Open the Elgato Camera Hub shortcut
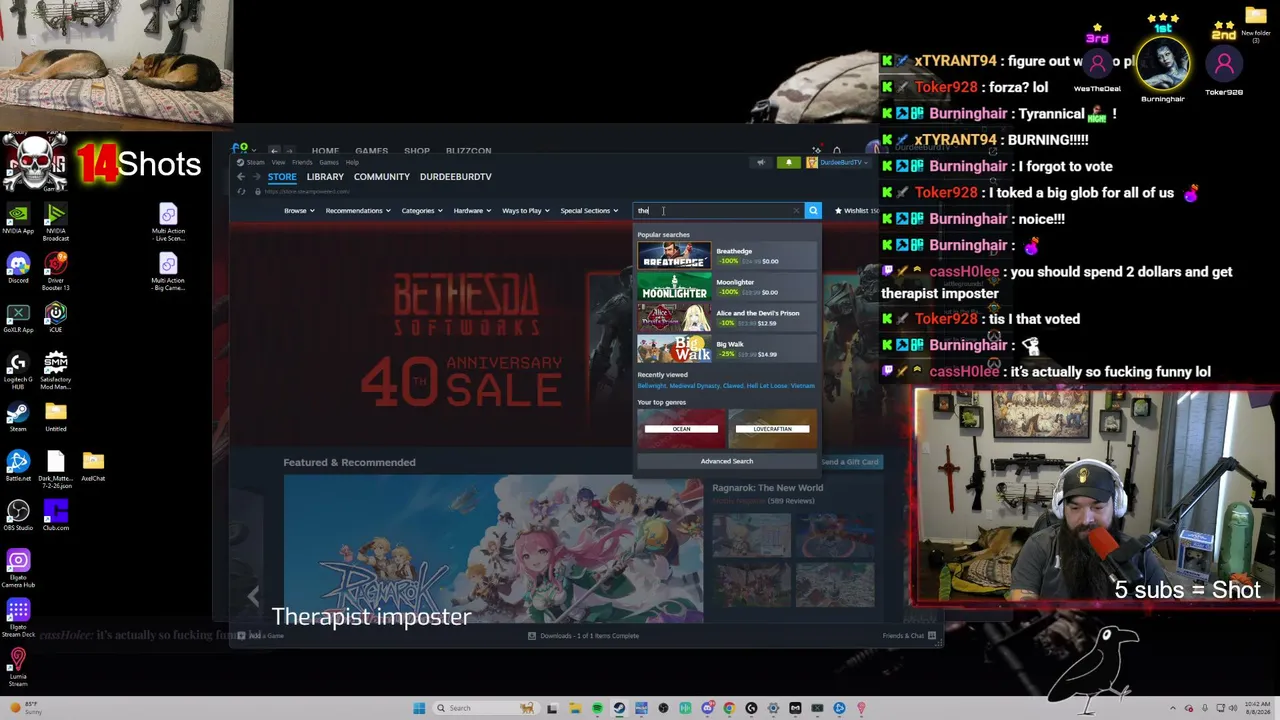The image size is (1280, 720). tap(17, 568)
